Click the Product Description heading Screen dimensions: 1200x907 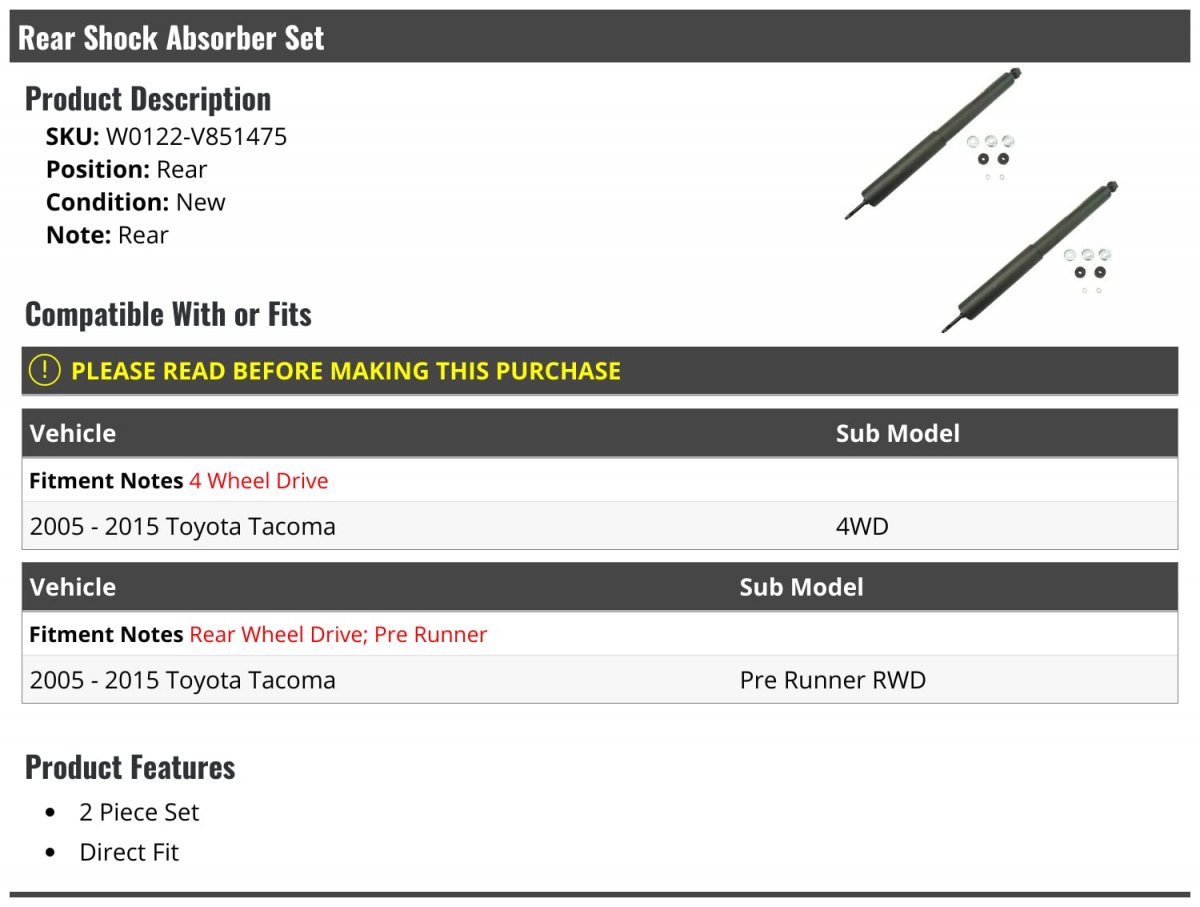[148, 99]
